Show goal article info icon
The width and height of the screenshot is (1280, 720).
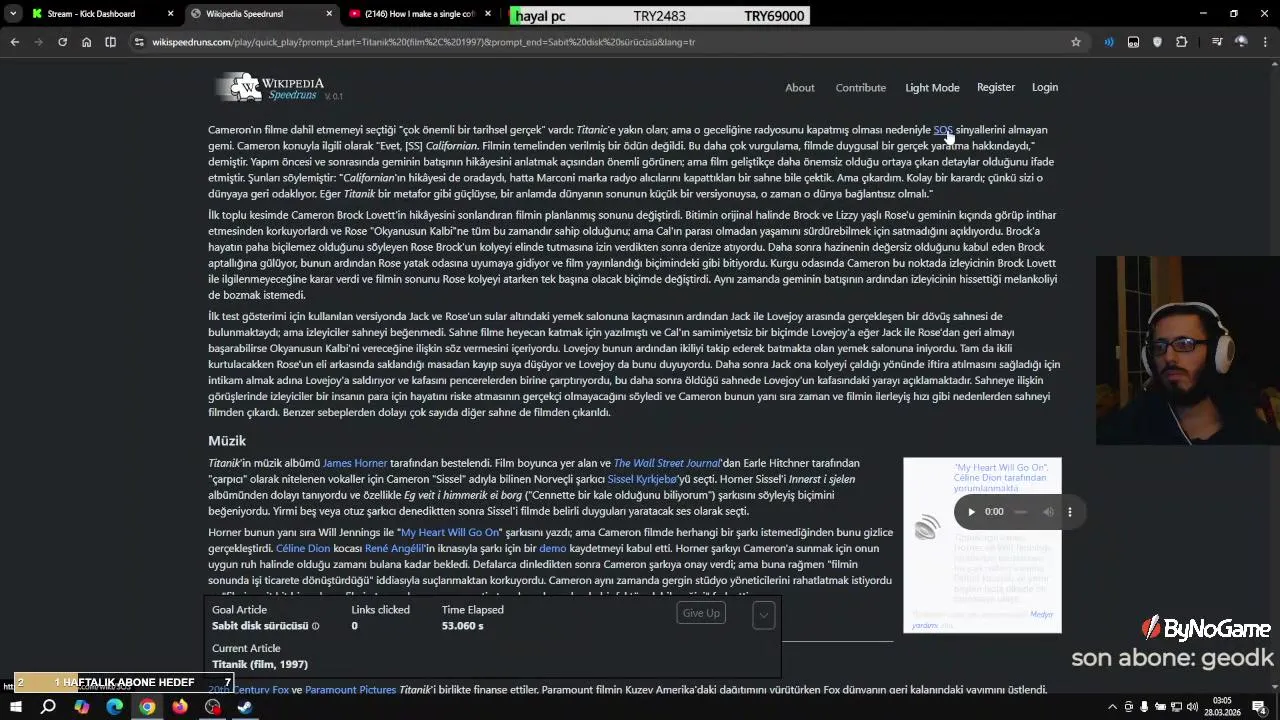315,626
